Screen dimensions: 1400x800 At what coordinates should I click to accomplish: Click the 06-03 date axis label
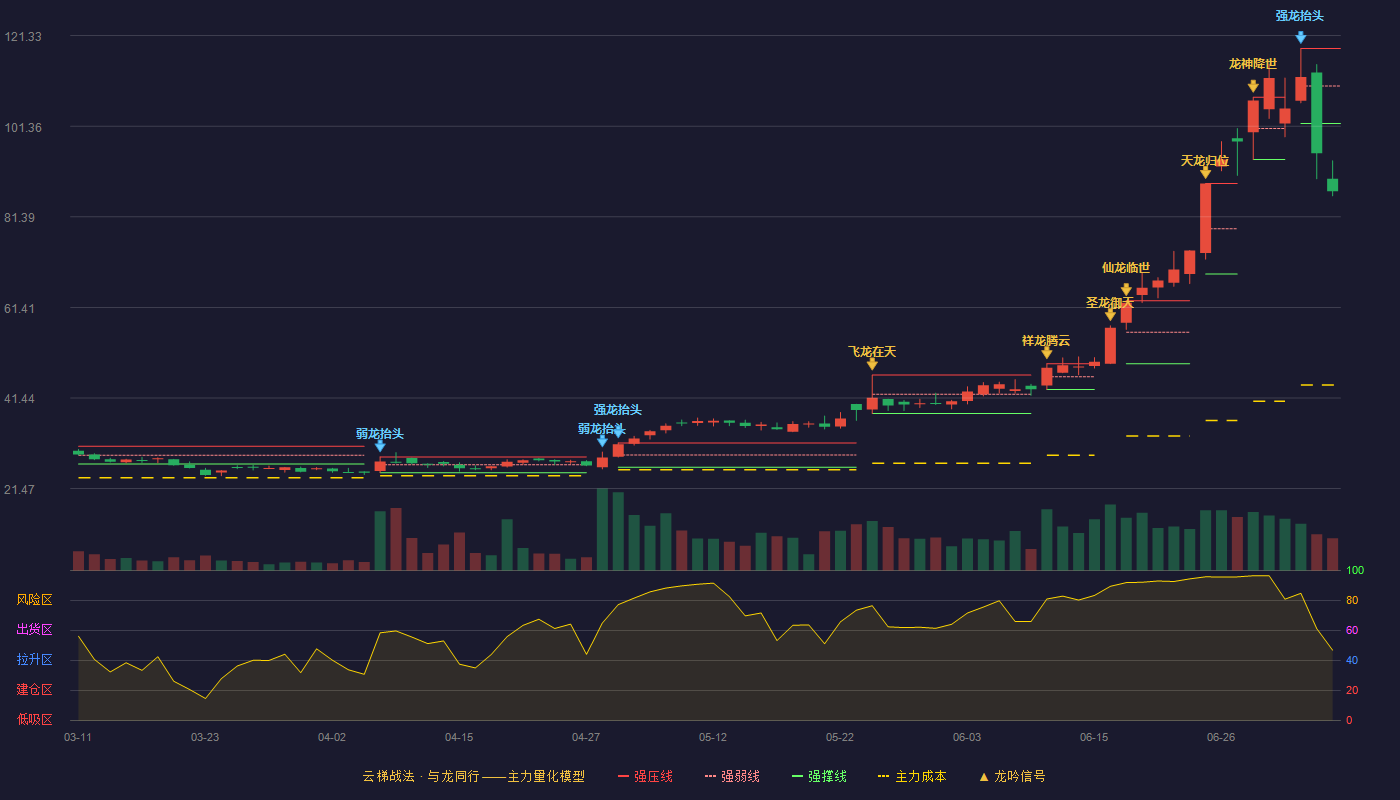(x=967, y=737)
